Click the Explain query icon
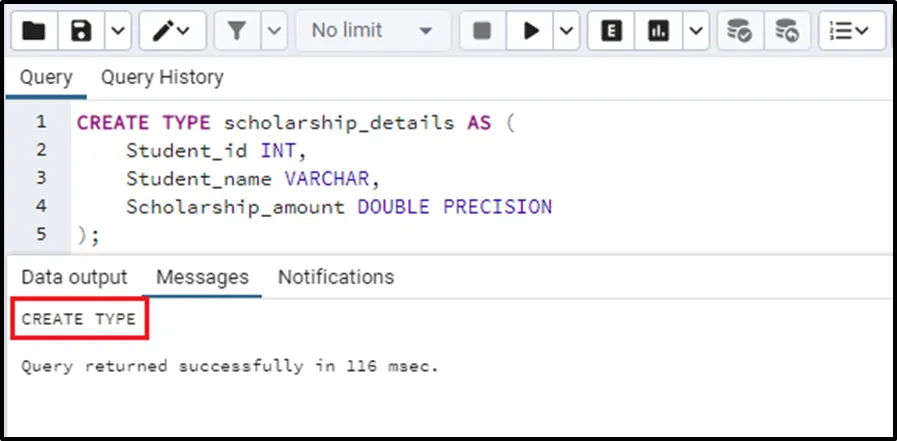The width and height of the screenshot is (897, 441). [x=610, y=31]
